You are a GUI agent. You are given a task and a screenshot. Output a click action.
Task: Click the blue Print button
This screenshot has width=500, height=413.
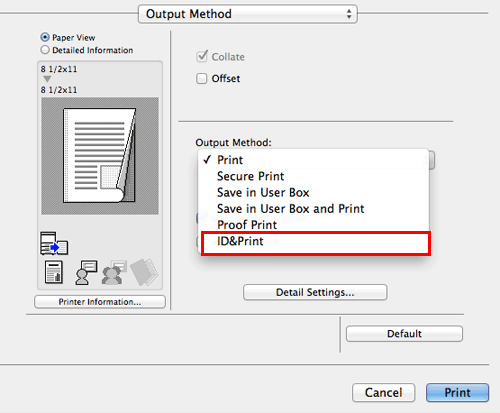[457, 393]
